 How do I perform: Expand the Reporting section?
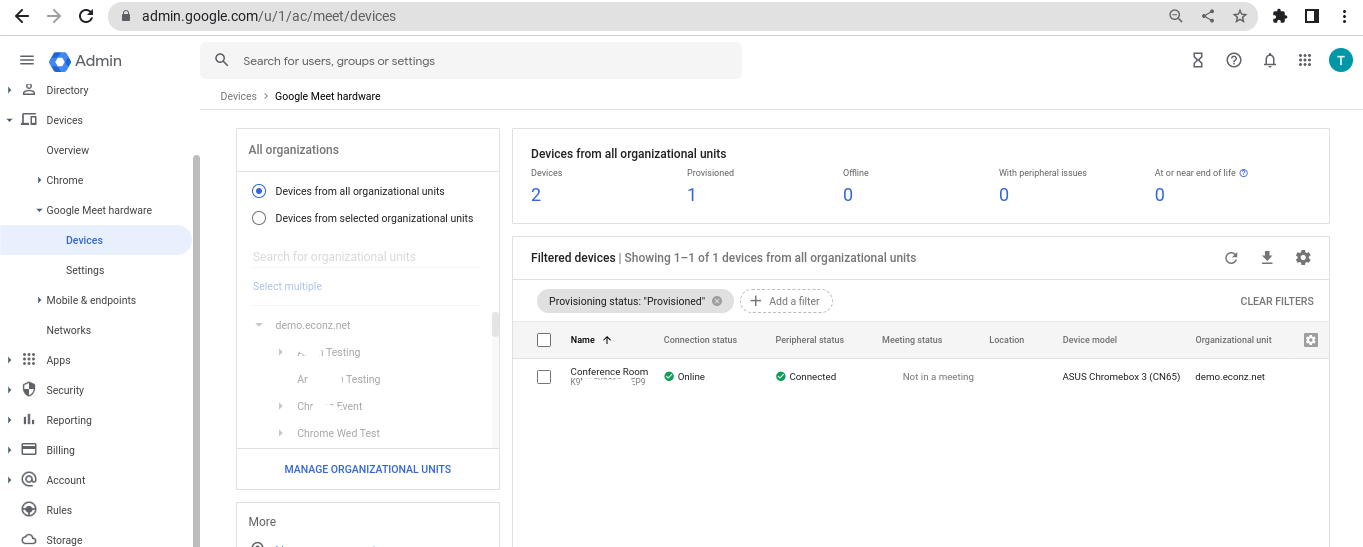click(9, 420)
